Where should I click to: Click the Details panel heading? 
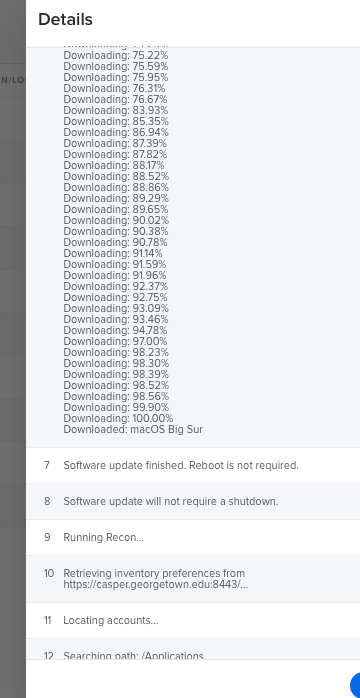point(65,20)
